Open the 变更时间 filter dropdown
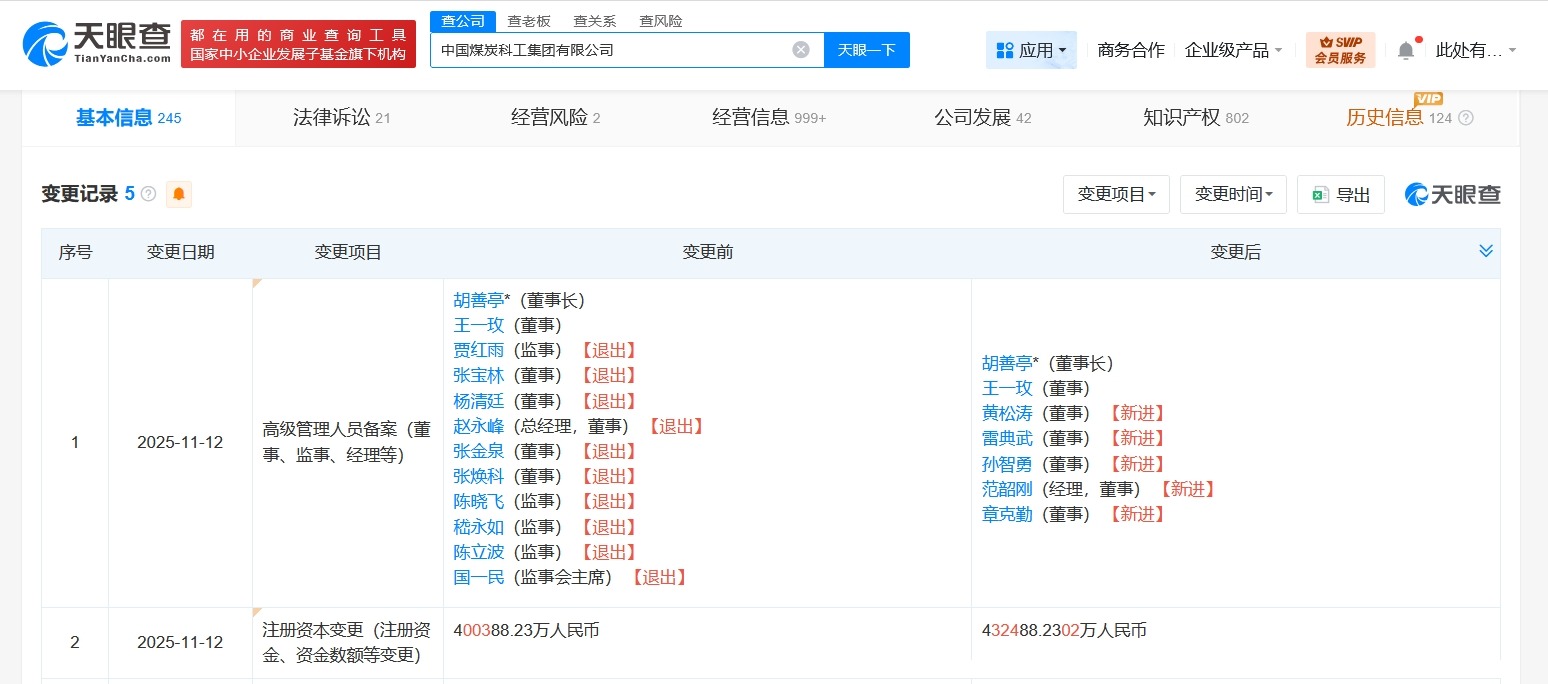 coord(1233,194)
